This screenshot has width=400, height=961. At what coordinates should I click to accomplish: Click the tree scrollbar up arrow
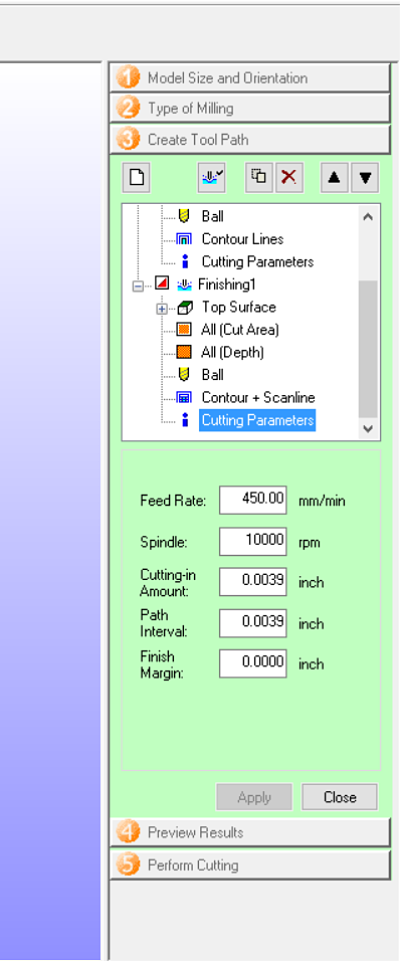pos(368,216)
